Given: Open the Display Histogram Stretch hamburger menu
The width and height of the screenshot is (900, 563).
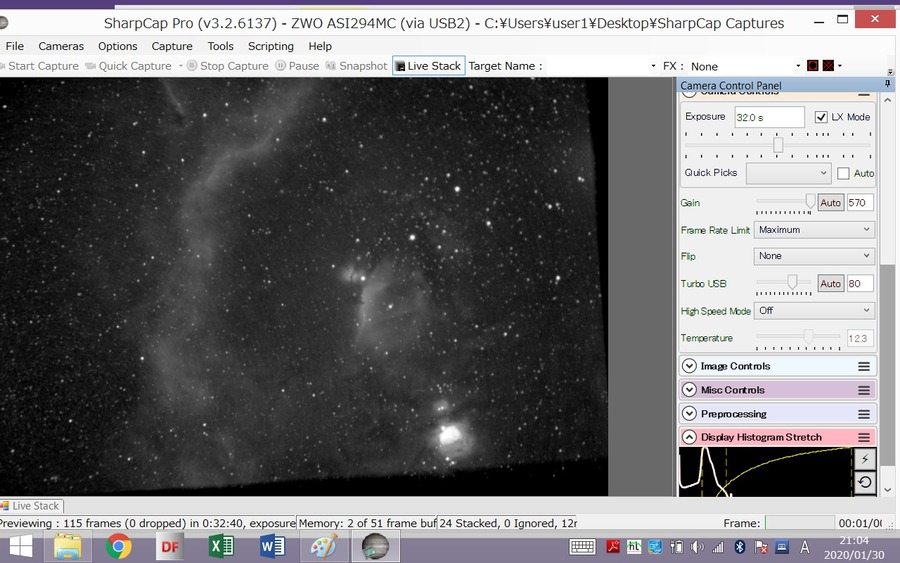Looking at the screenshot, I should pos(863,437).
